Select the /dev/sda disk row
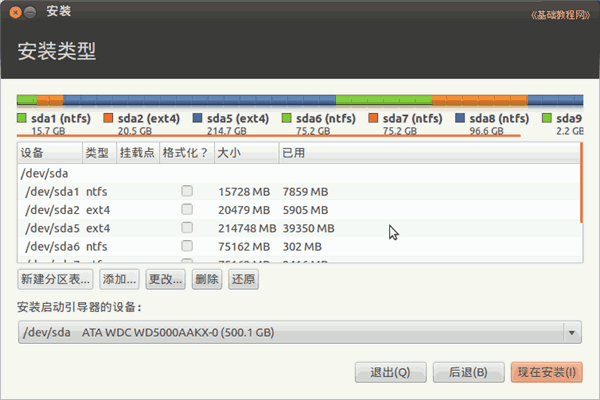 pos(298,173)
